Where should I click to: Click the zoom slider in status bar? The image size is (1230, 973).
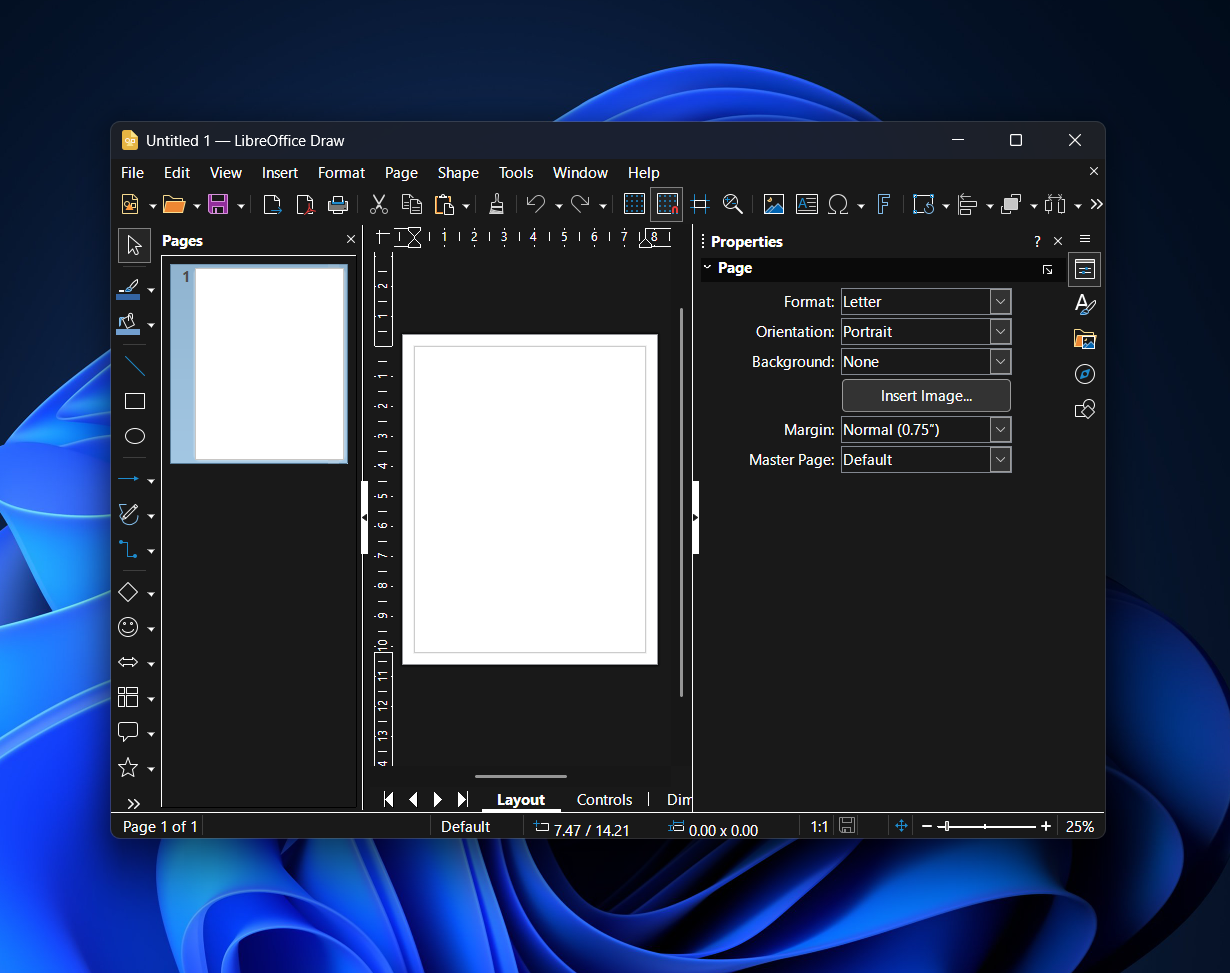tap(986, 827)
